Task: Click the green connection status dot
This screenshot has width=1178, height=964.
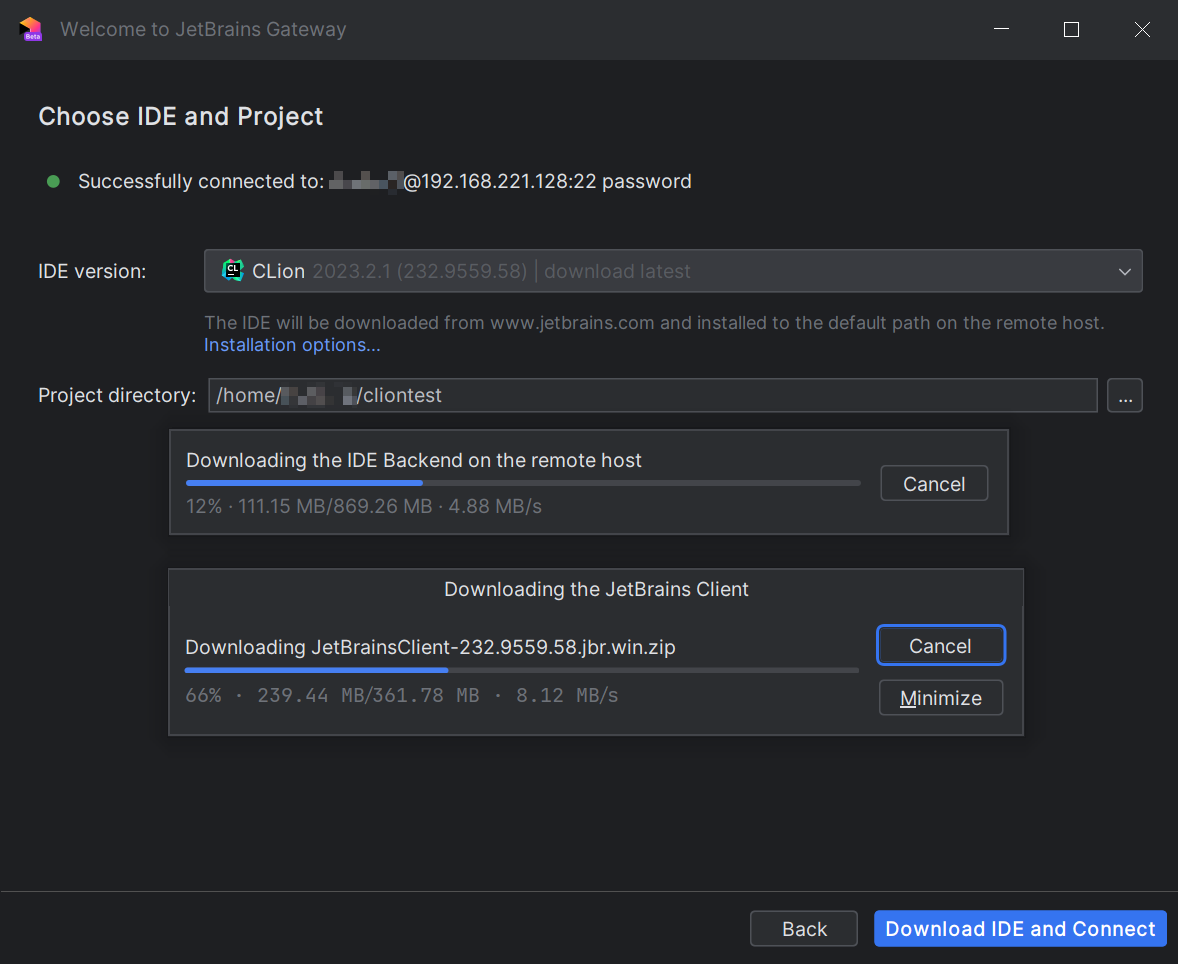Action: [53, 181]
